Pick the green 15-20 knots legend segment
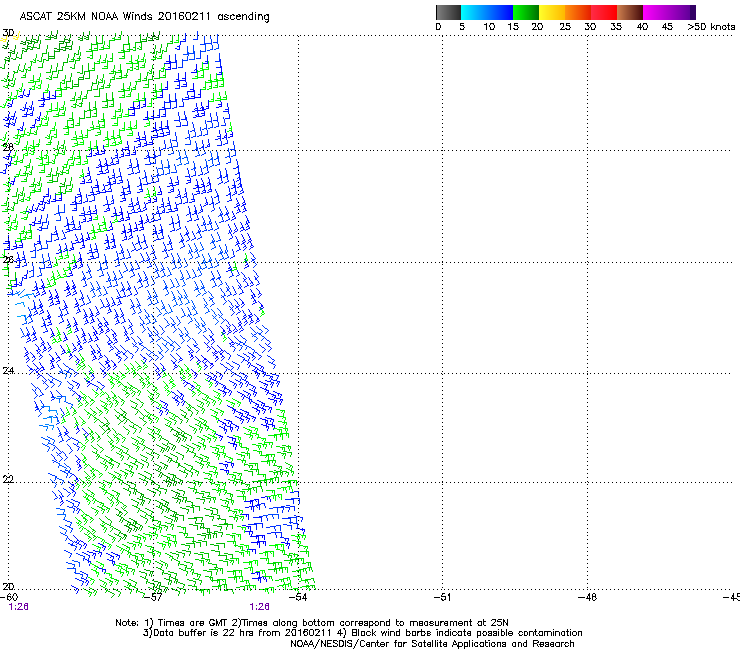The height and width of the screenshot is (650, 740). (526, 12)
